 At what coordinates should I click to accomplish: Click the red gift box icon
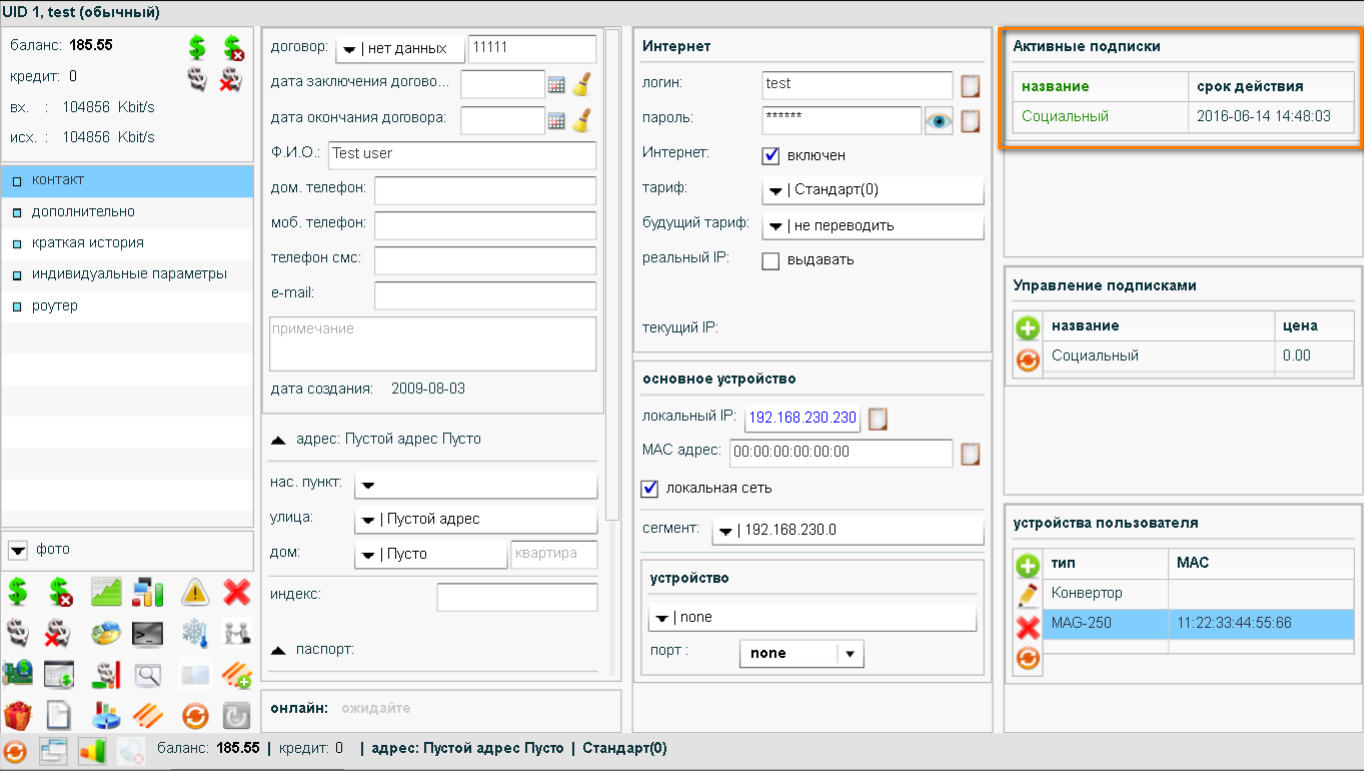(17, 715)
